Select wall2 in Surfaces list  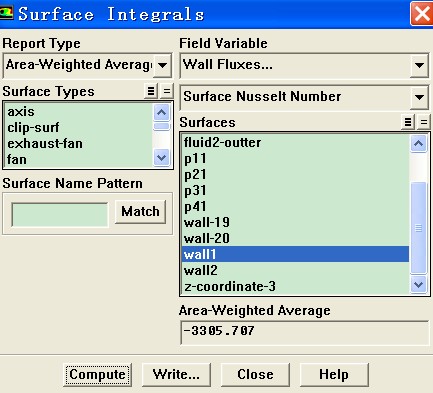click(295, 270)
